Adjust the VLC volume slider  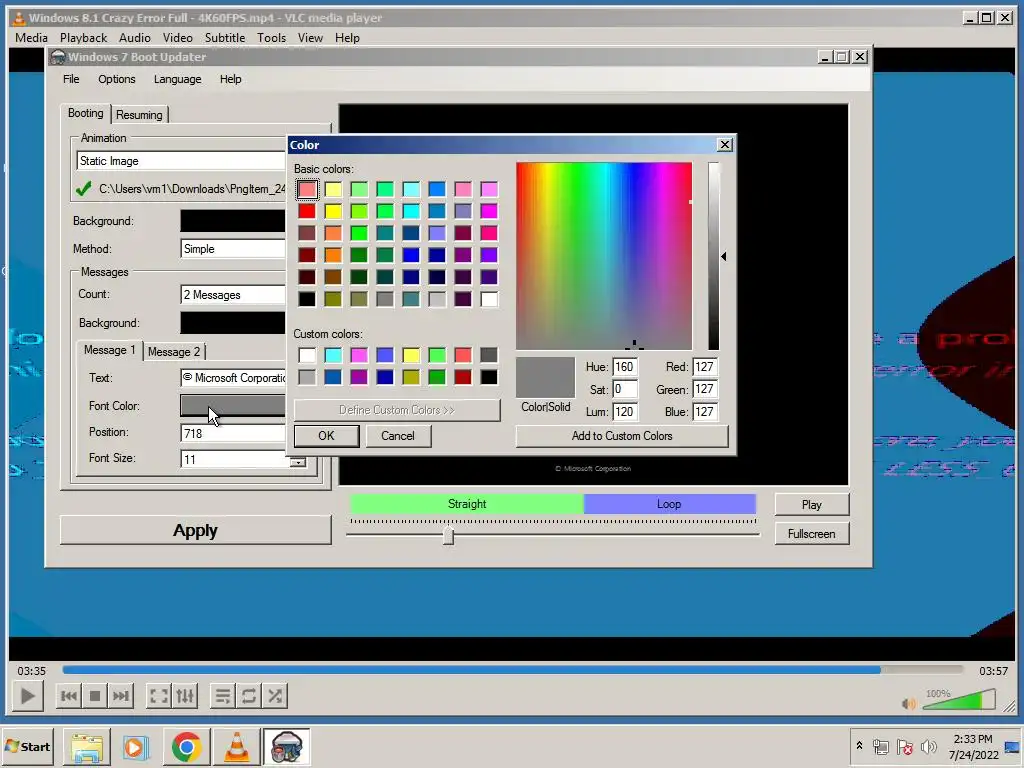pos(959,700)
